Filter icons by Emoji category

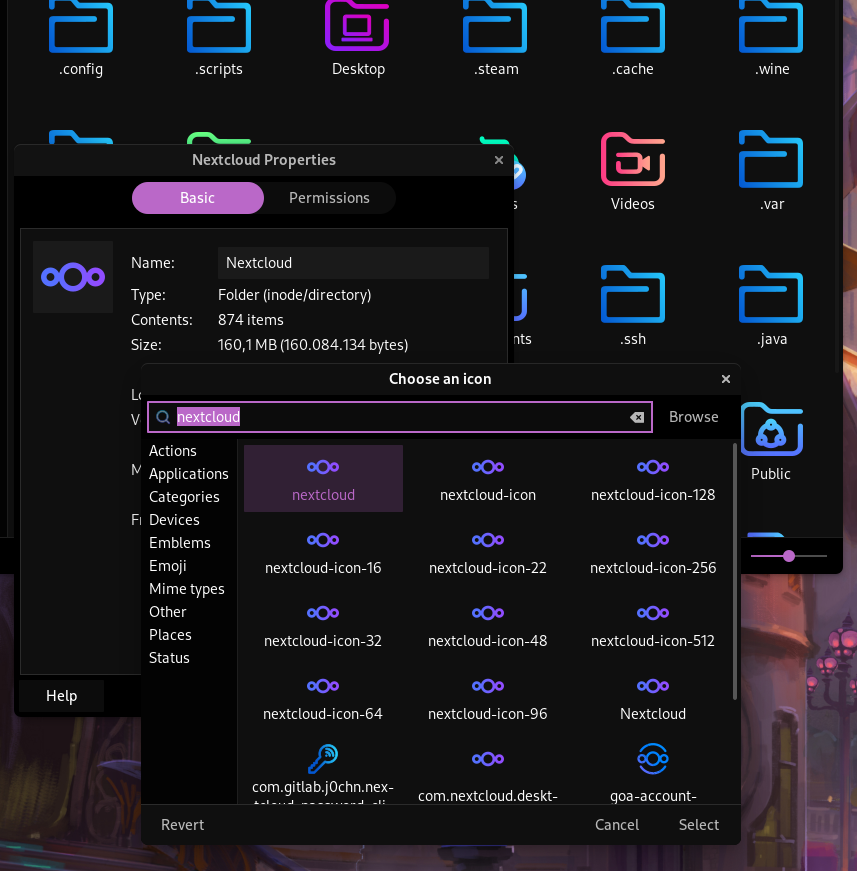click(x=168, y=566)
